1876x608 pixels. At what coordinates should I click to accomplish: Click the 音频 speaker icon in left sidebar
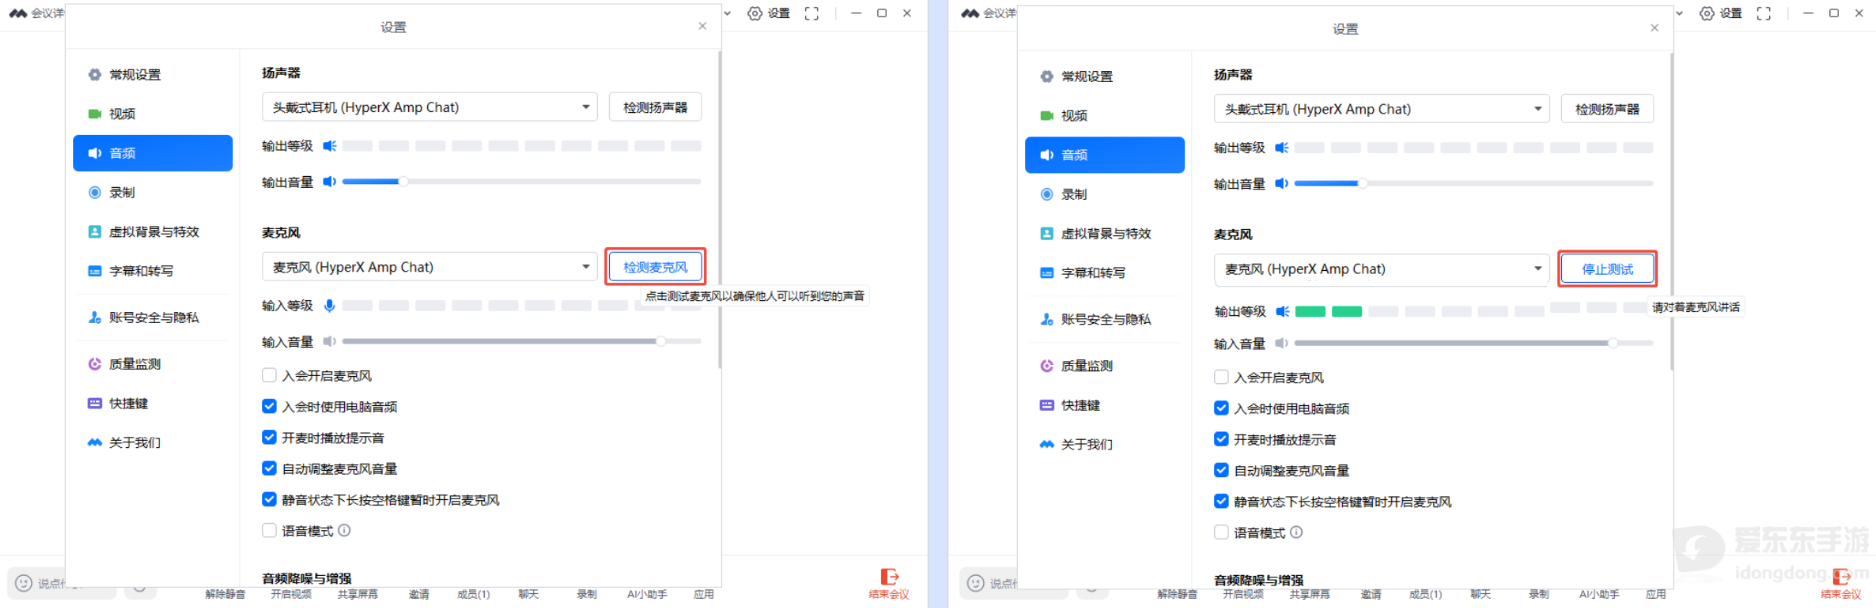click(x=95, y=153)
